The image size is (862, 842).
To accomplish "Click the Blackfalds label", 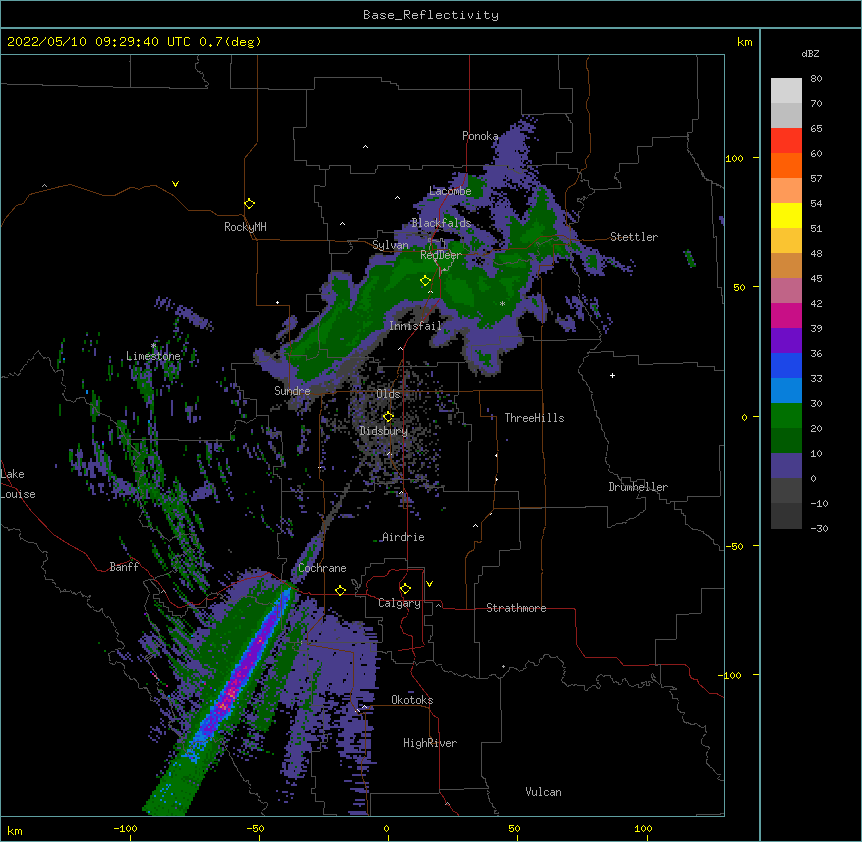I will 441,223.
